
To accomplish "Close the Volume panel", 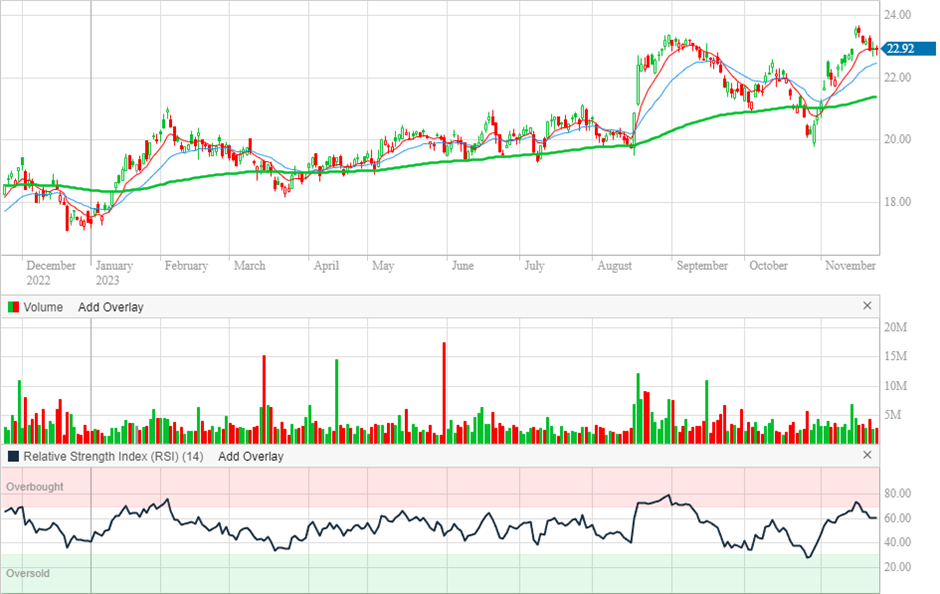I will pyautogui.click(x=867, y=306).
